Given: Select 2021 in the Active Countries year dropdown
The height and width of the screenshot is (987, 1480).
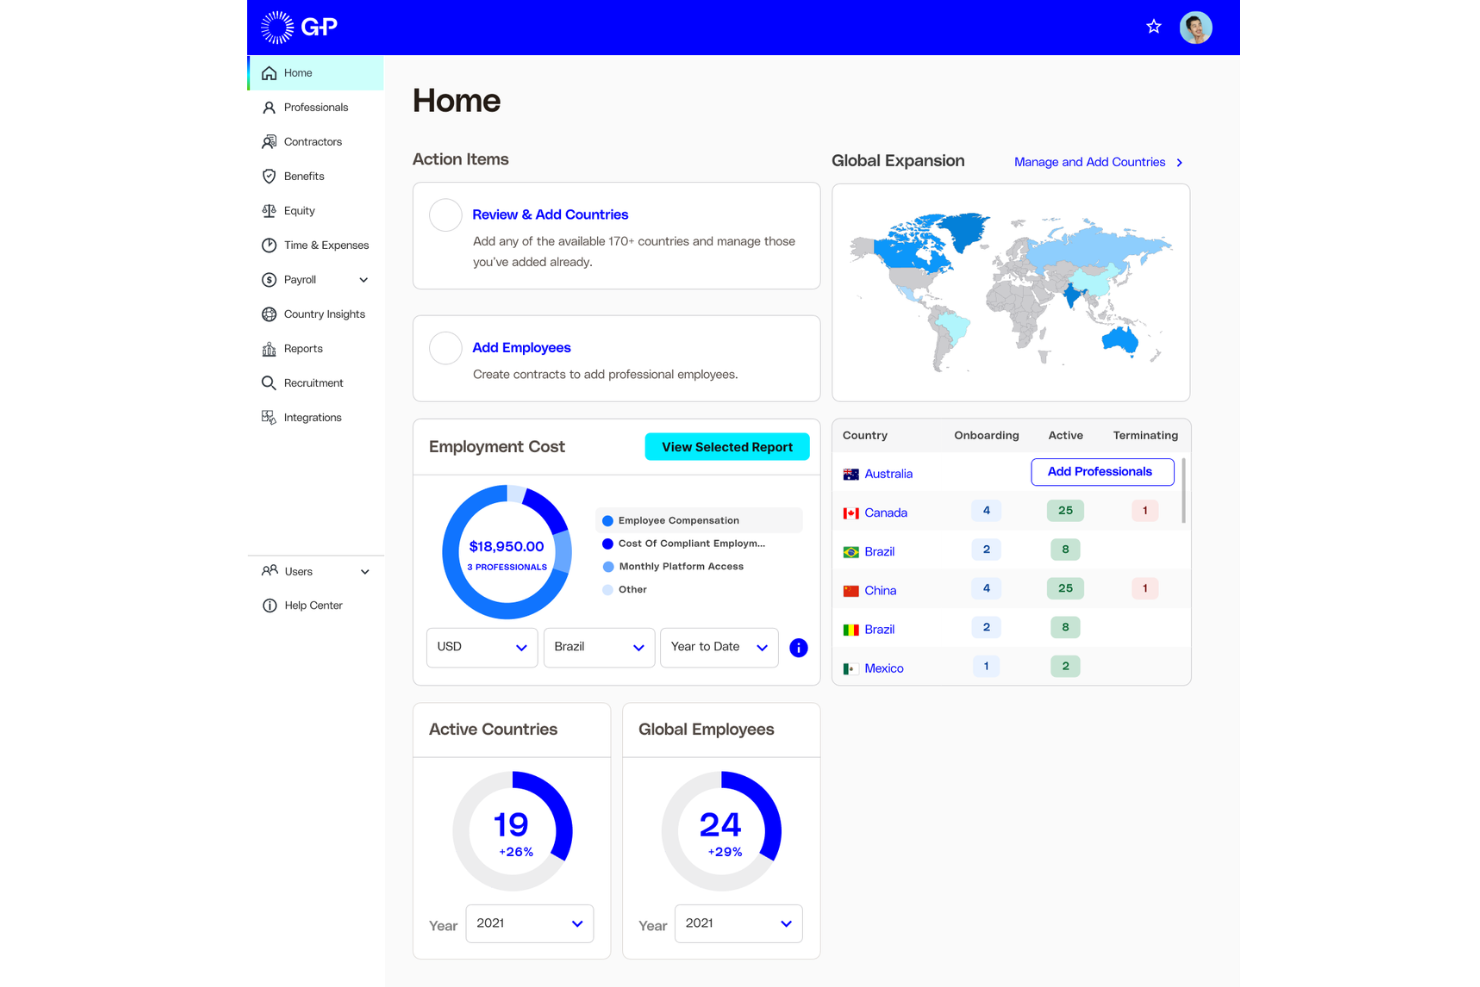Looking at the screenshot, I should click(x=529, y=923).
